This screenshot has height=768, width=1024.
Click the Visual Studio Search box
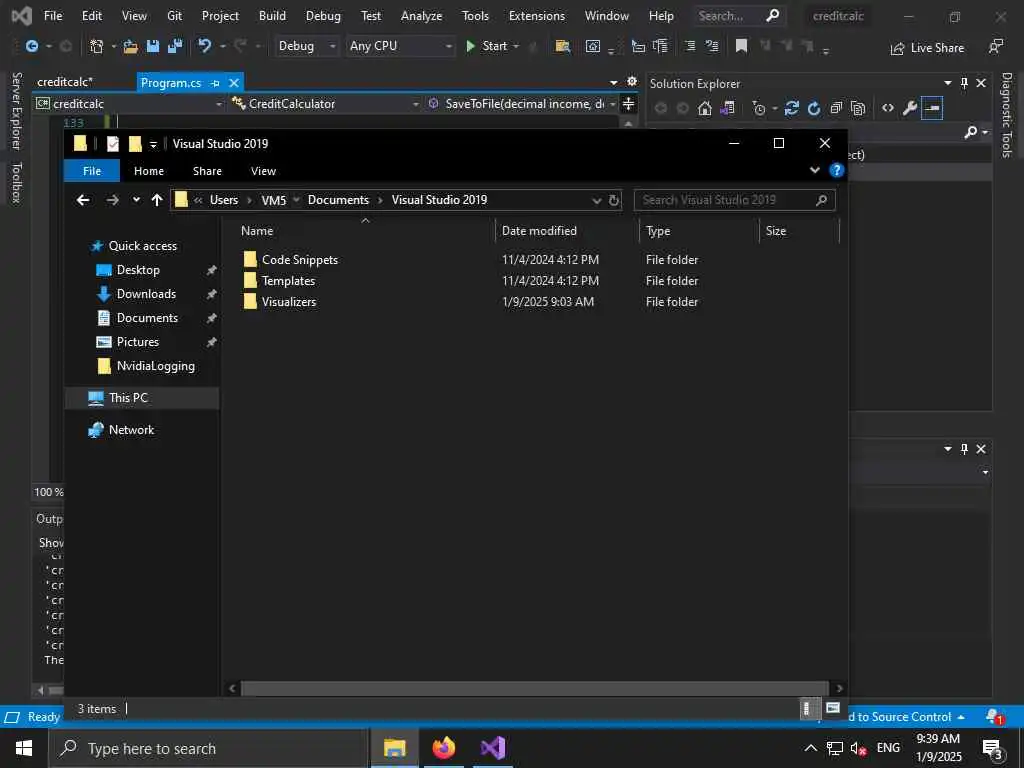[739, 16]
